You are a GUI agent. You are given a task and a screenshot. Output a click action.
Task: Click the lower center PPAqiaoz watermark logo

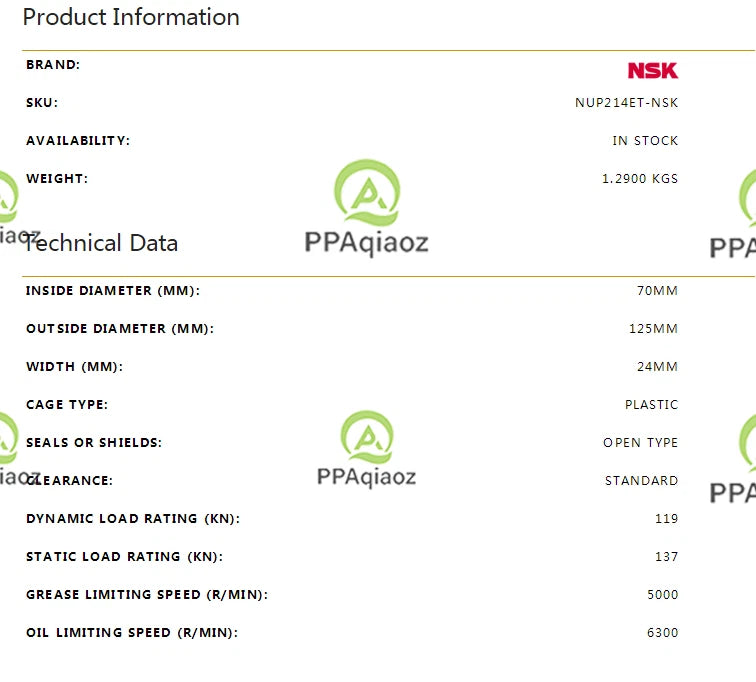[366, 449]
